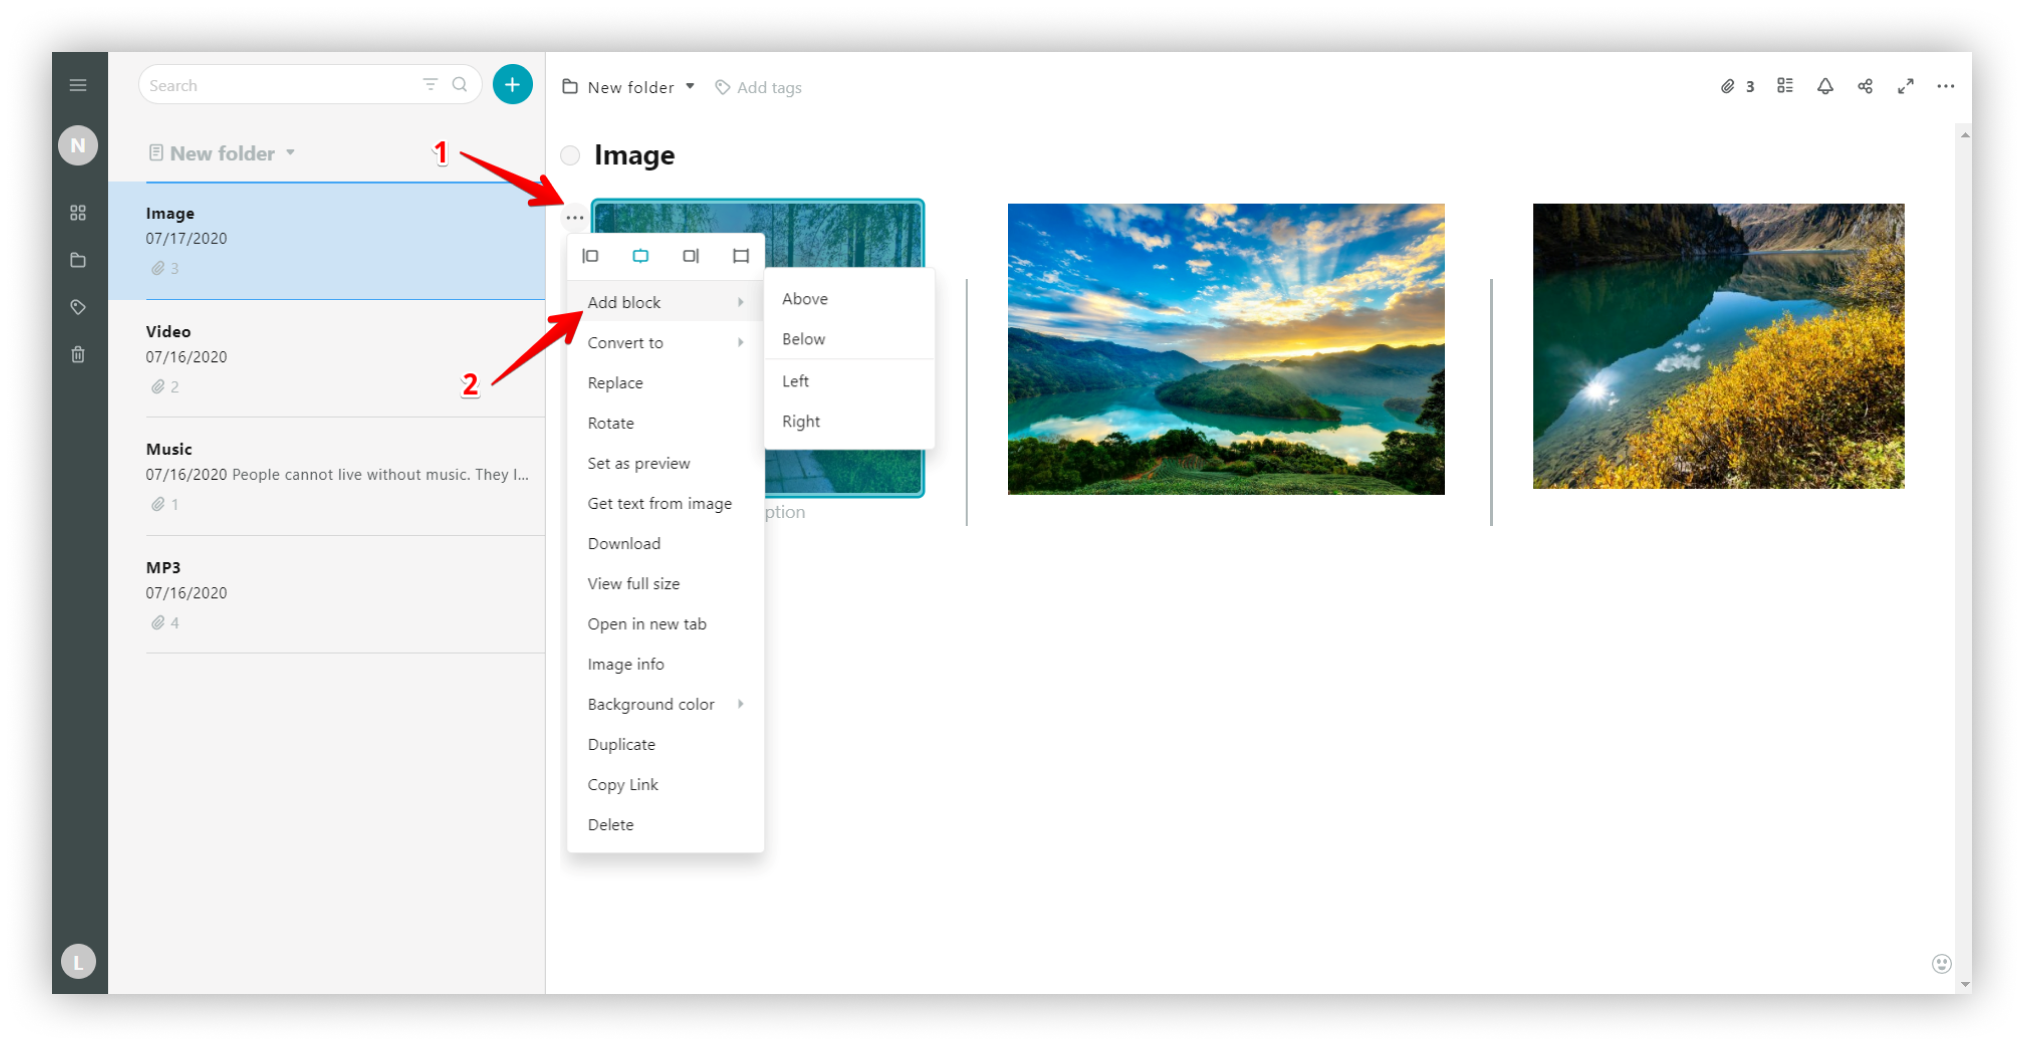Screen dimensions: 2024x1046
Task: Select View full size menu item
Action: pos(665,583)
